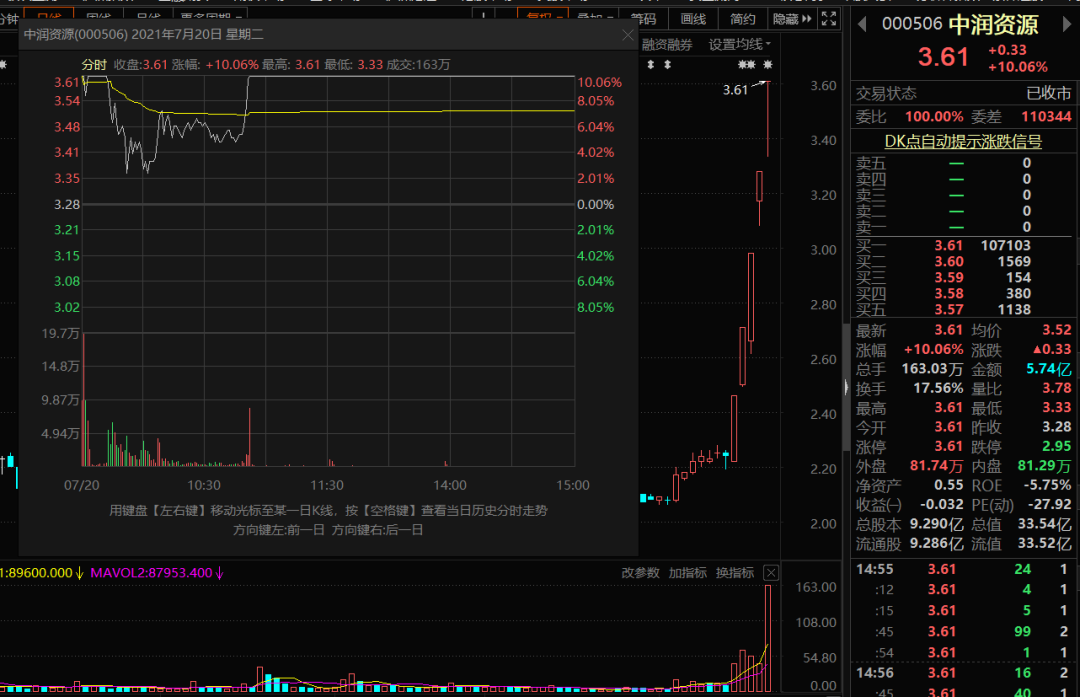Click the 10.06% top percentage axis label

599,83
